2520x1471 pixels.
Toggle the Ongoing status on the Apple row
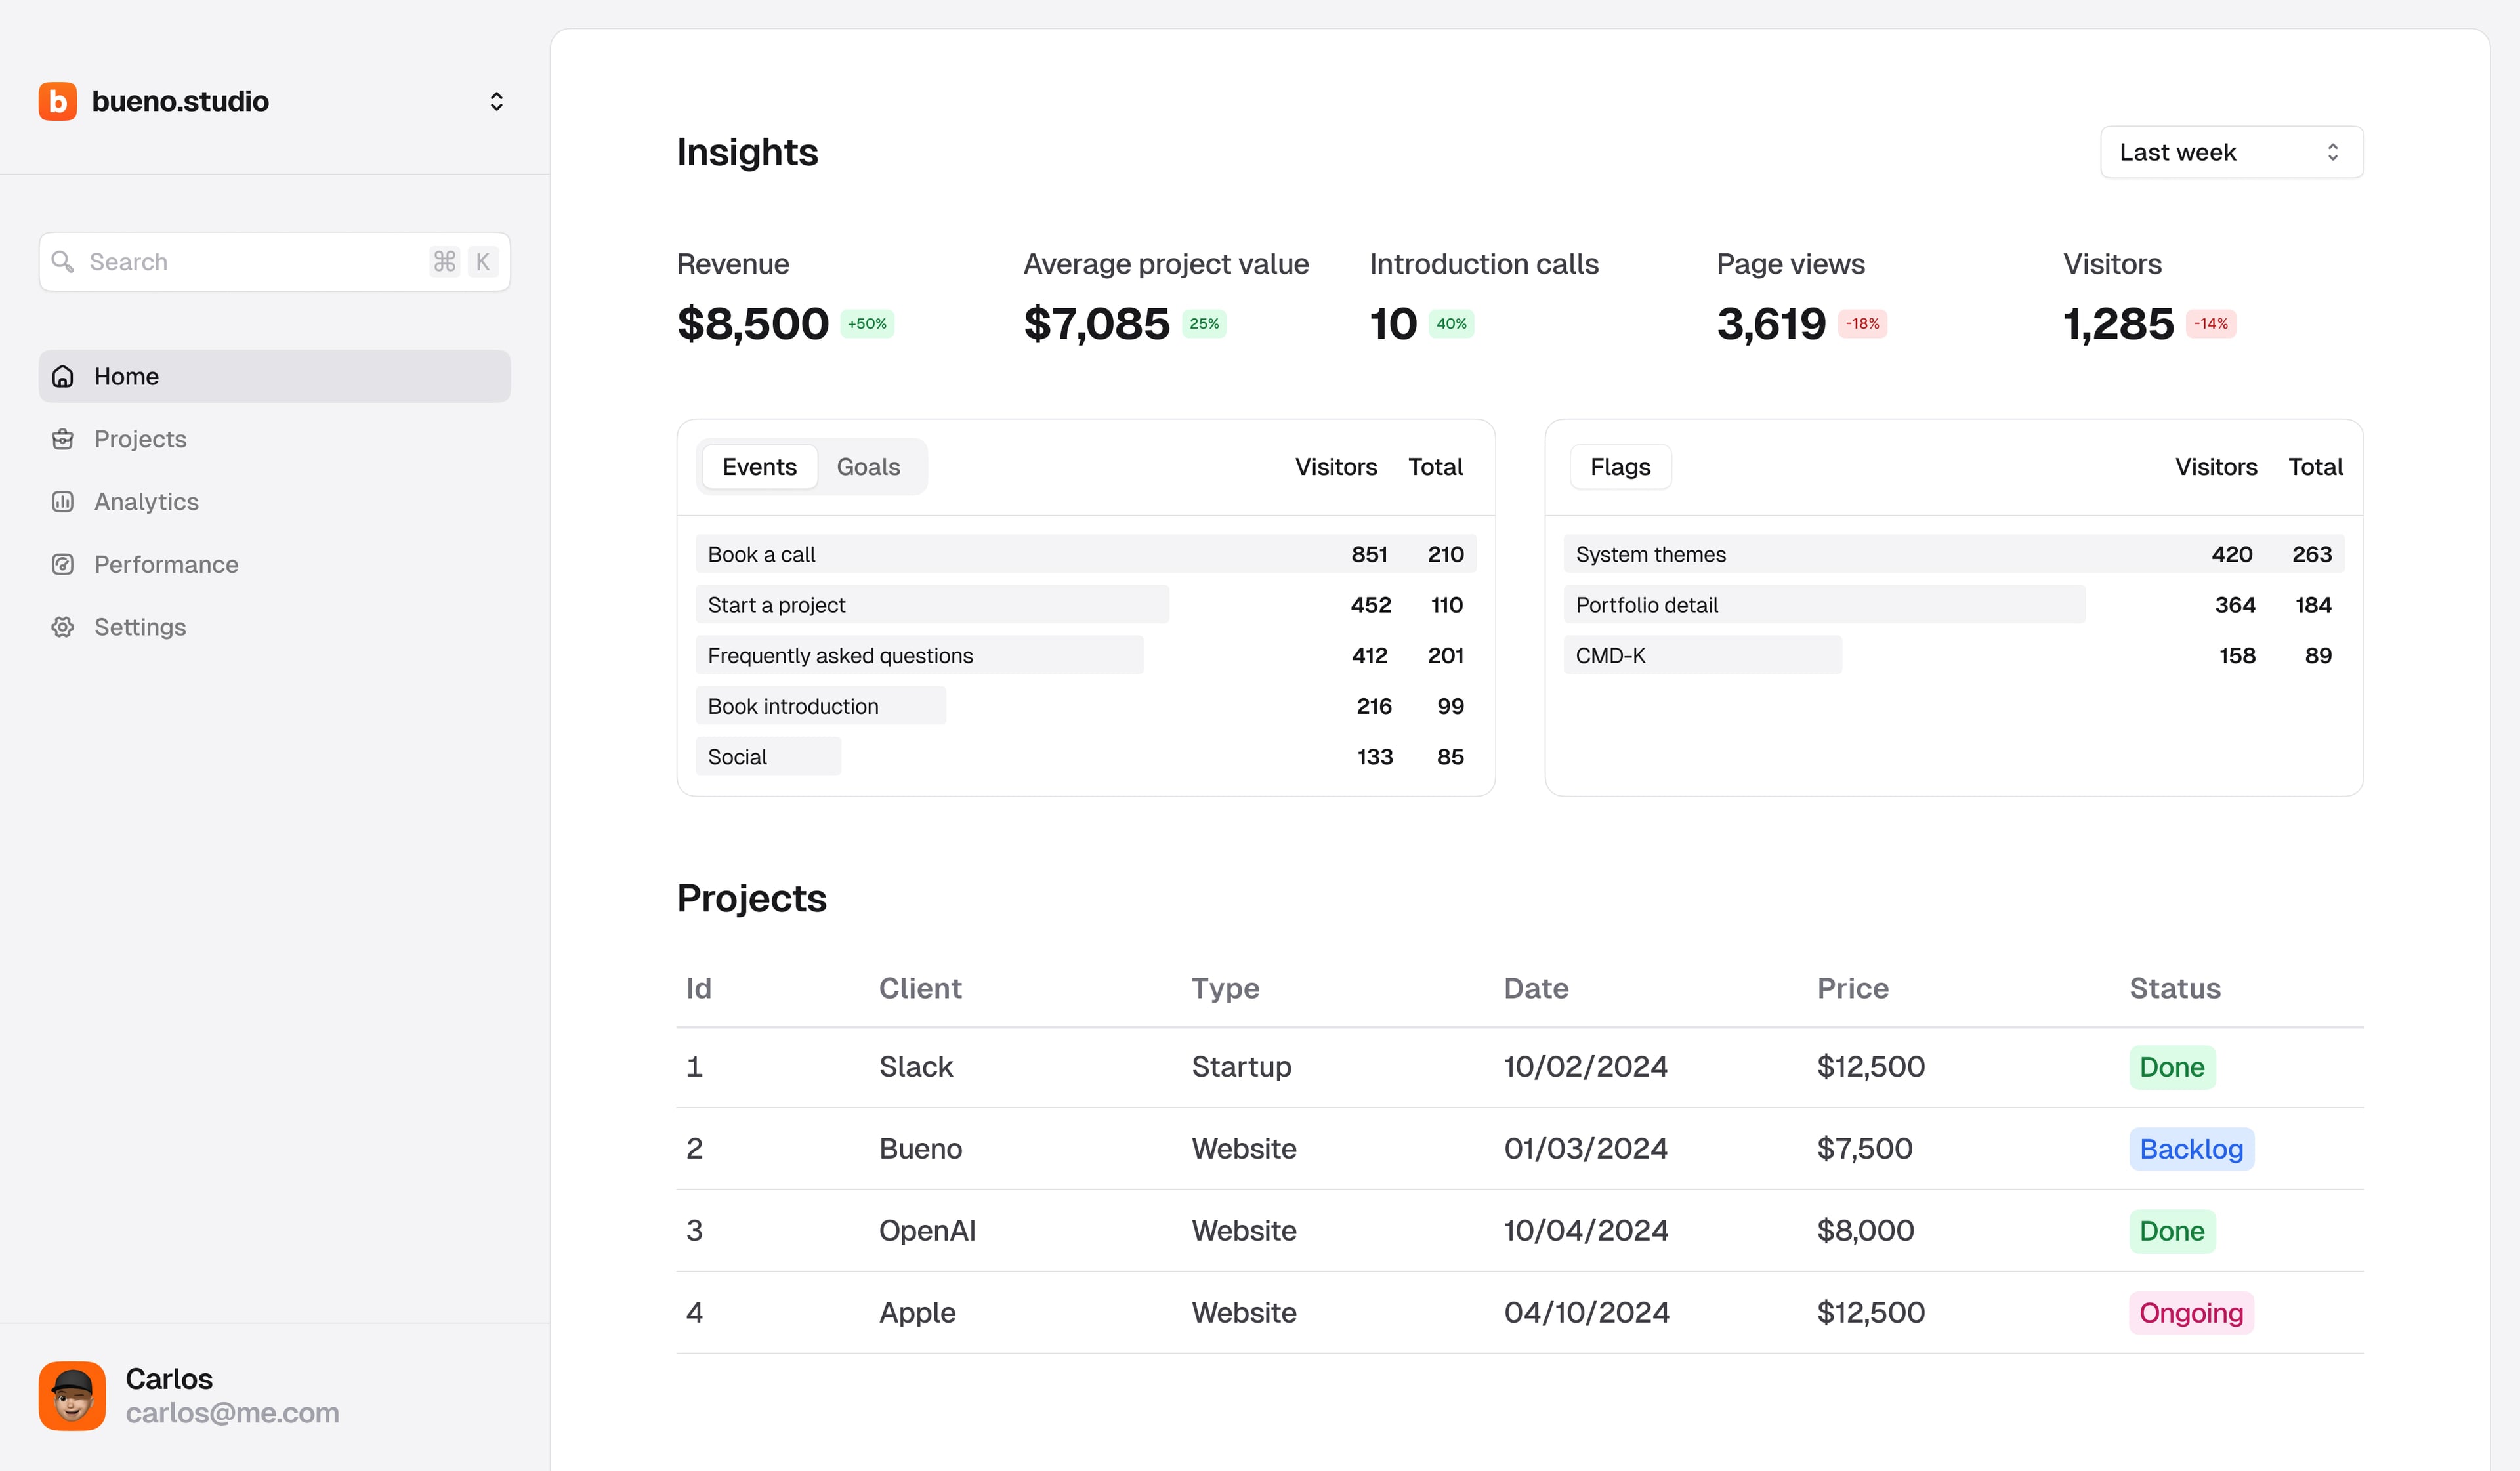pos(2189,1312)
